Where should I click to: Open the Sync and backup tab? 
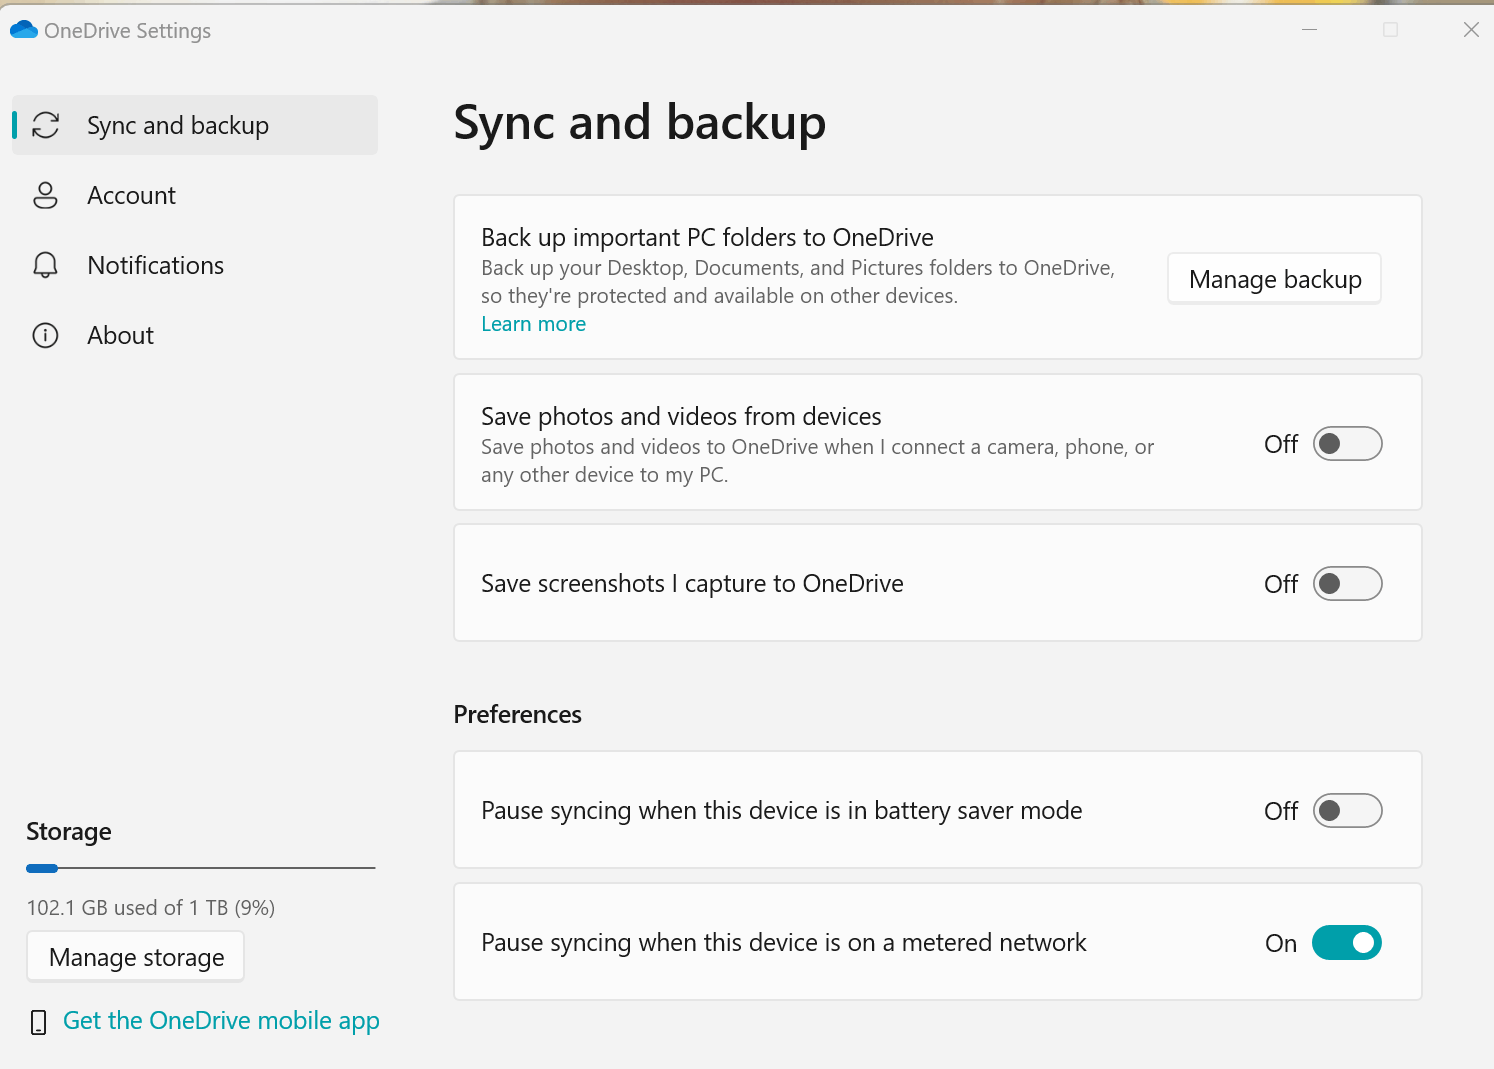click(195, 125)
